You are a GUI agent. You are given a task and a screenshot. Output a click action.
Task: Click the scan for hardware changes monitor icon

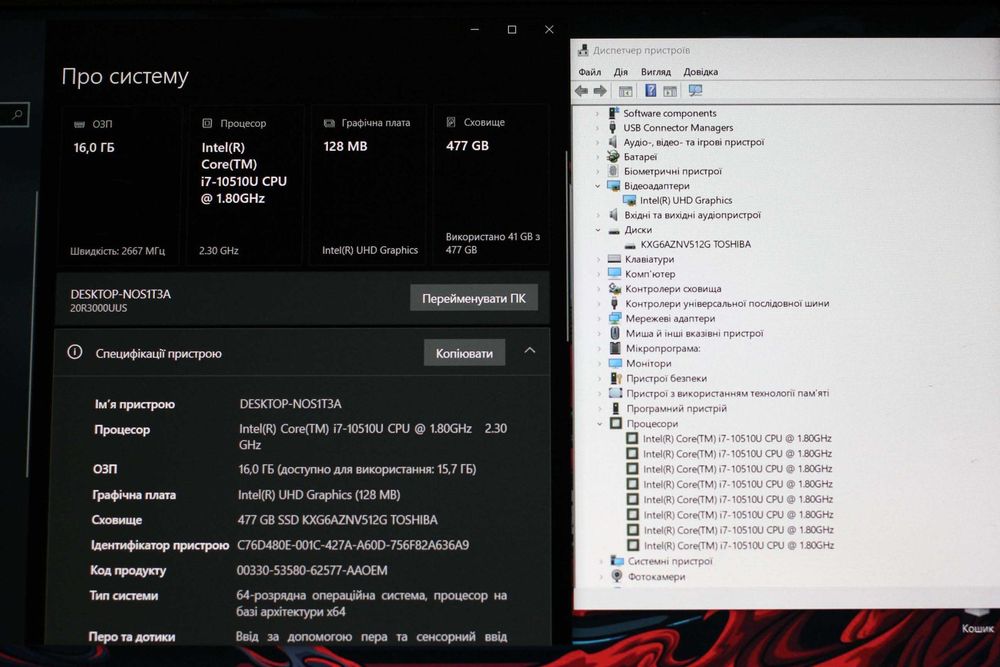click(x=695, y=91)
